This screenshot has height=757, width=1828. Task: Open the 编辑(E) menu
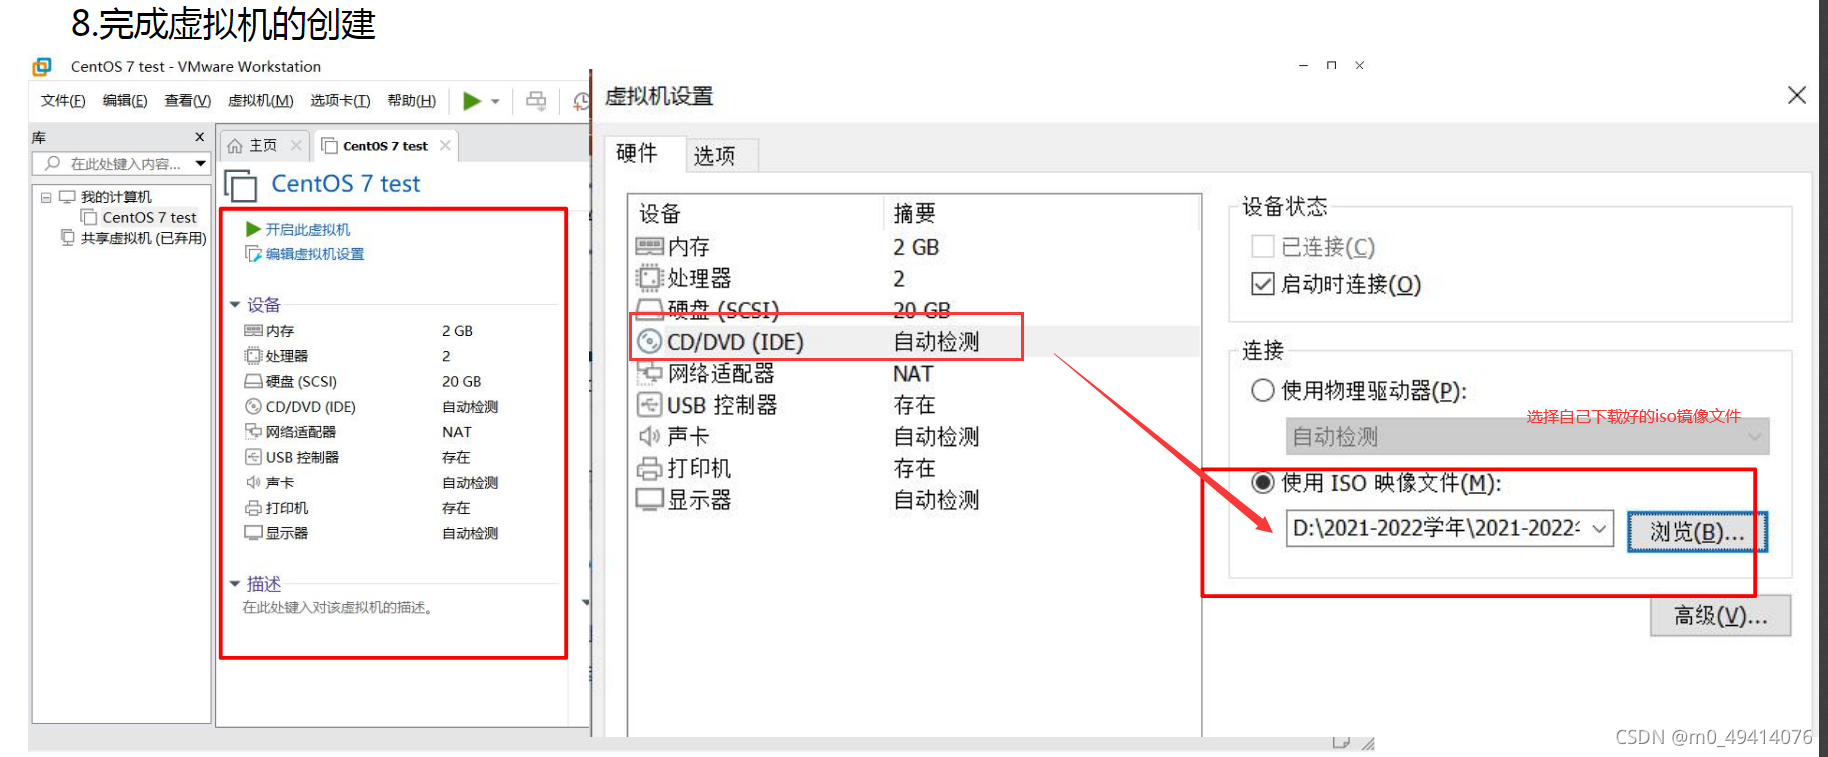[x=125, y=101]
